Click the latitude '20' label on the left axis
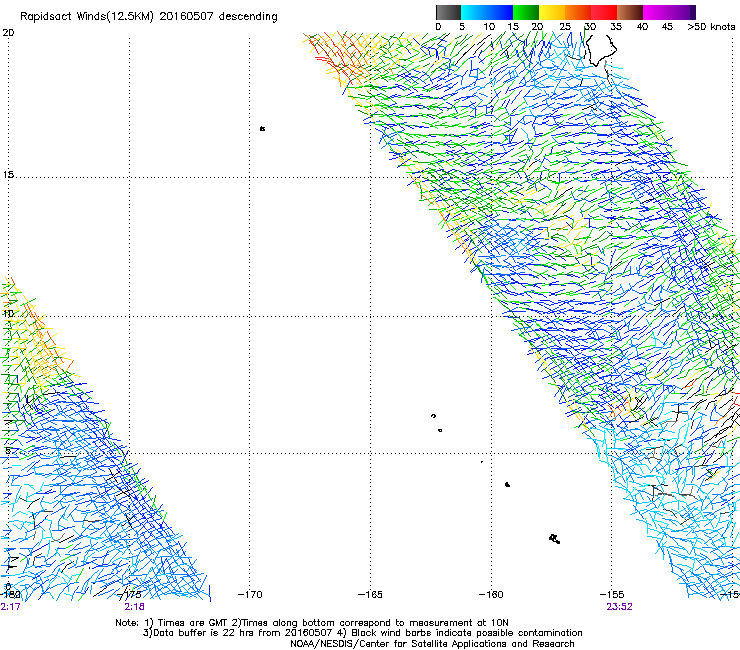740x650 pixels. pyautogui.click(x=8, y=33)
